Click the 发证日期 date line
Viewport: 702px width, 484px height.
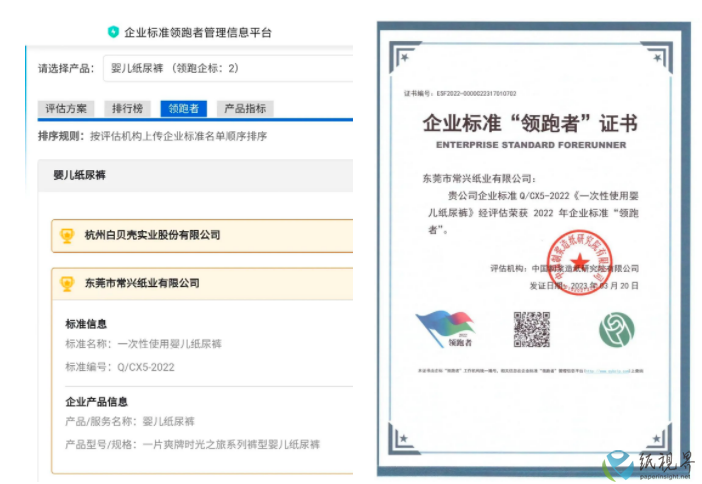pyautogui.click(x=584, y=286)
